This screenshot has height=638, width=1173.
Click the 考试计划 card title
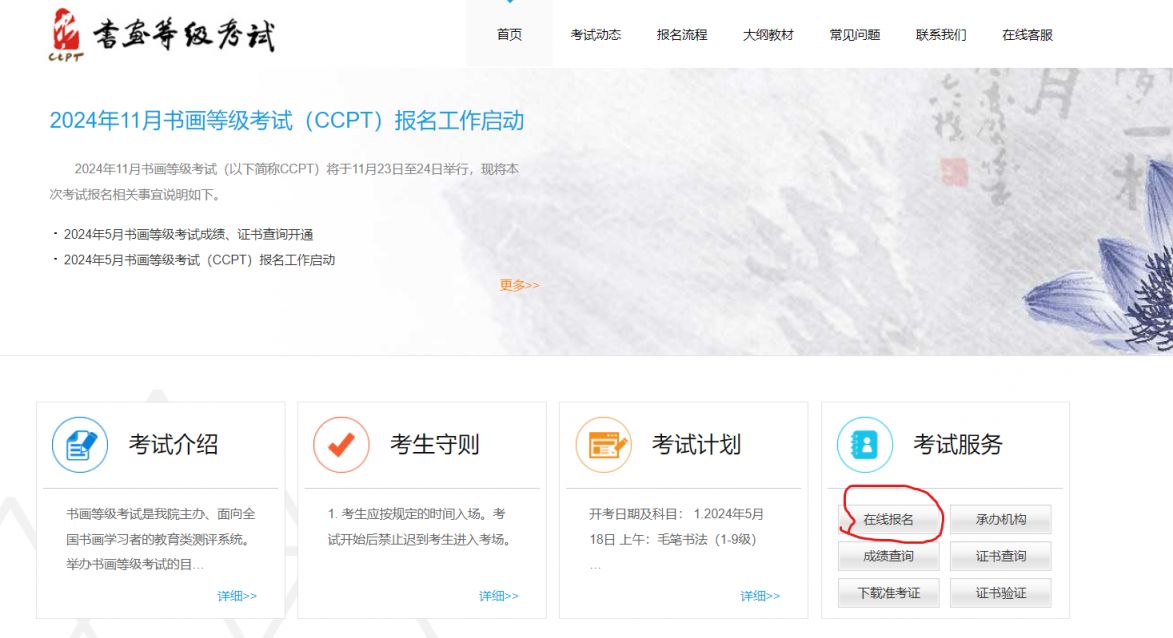(696, 444)
